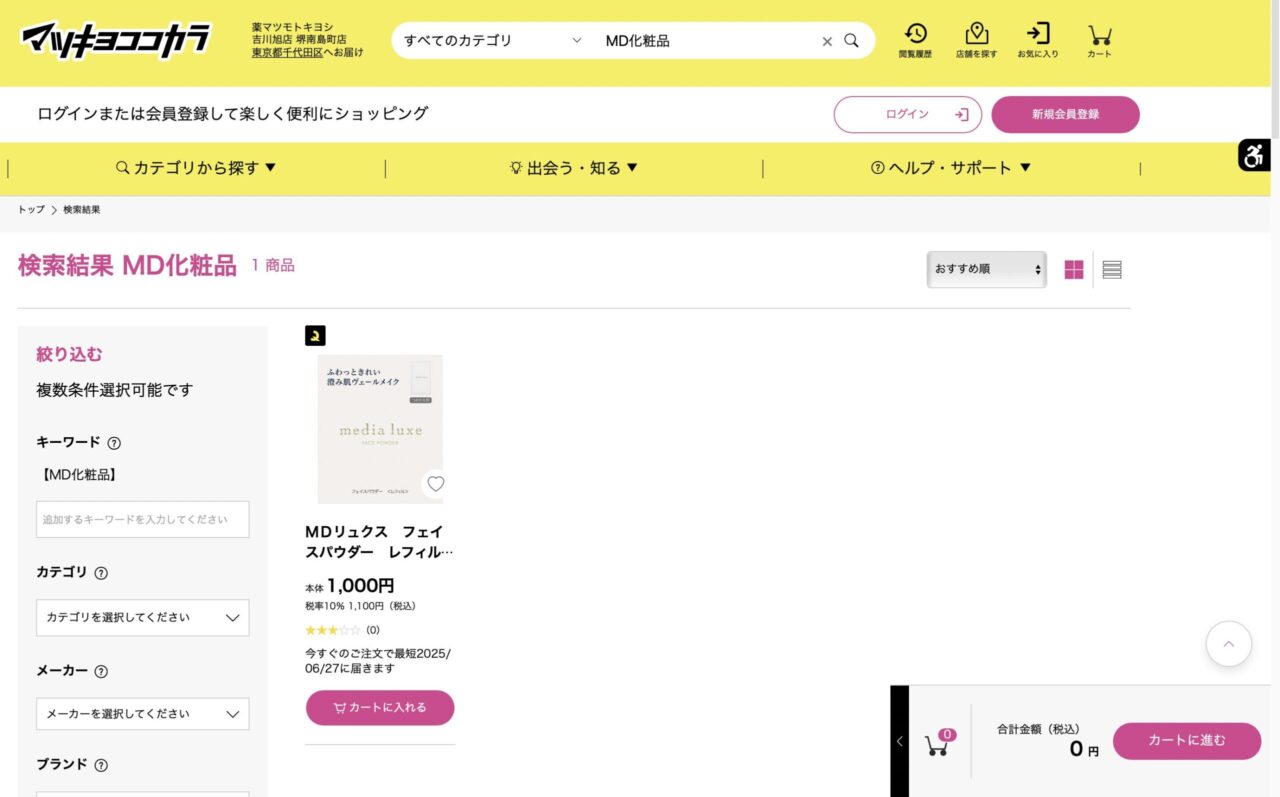Click help icon next to カテゴリ
The width and height of the screenshot is (1280, 797).
[101, 574]
